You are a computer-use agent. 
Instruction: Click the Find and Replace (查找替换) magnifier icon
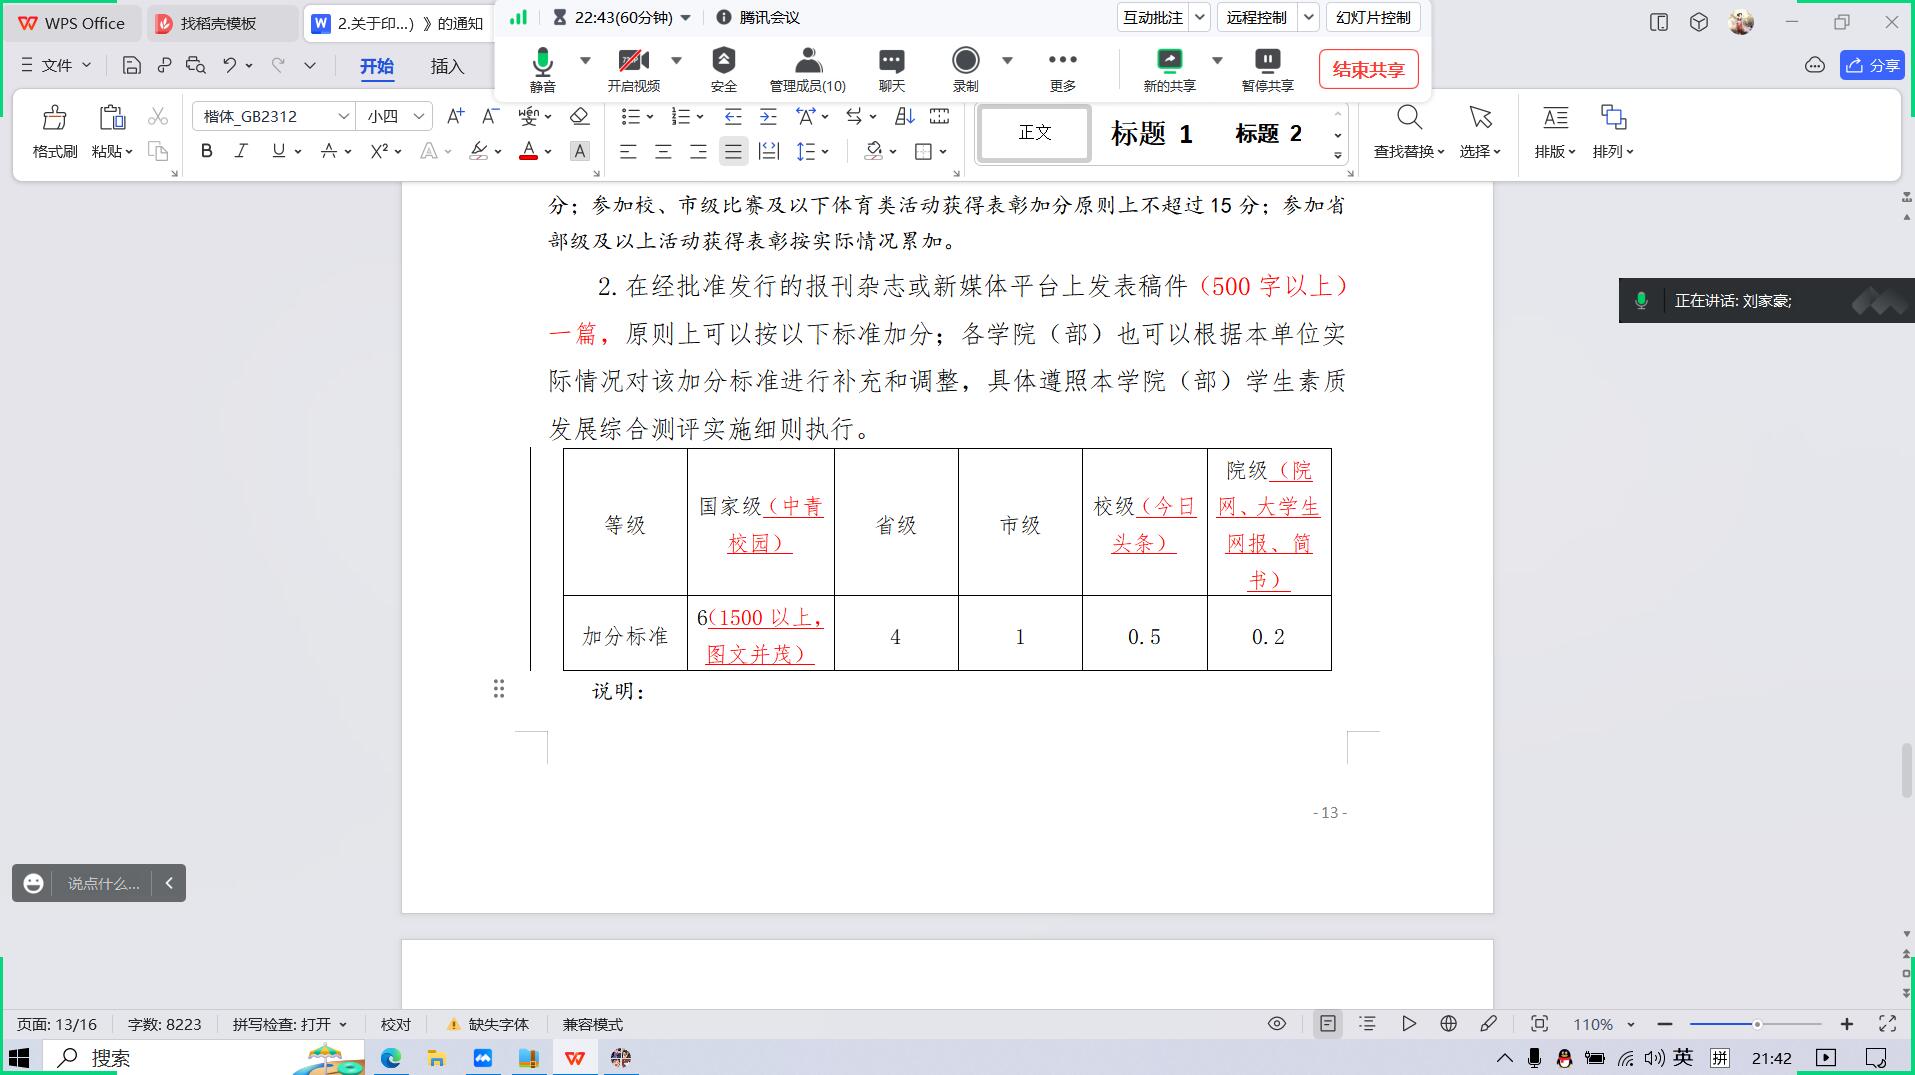1409,119
